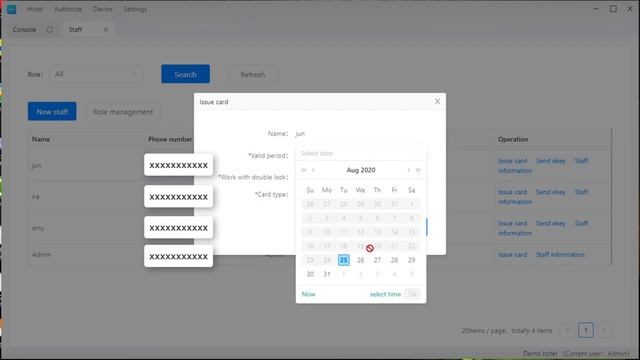Click Send ekey link for amy
This screenshot has height=360, width=640.
pos(551,223)
